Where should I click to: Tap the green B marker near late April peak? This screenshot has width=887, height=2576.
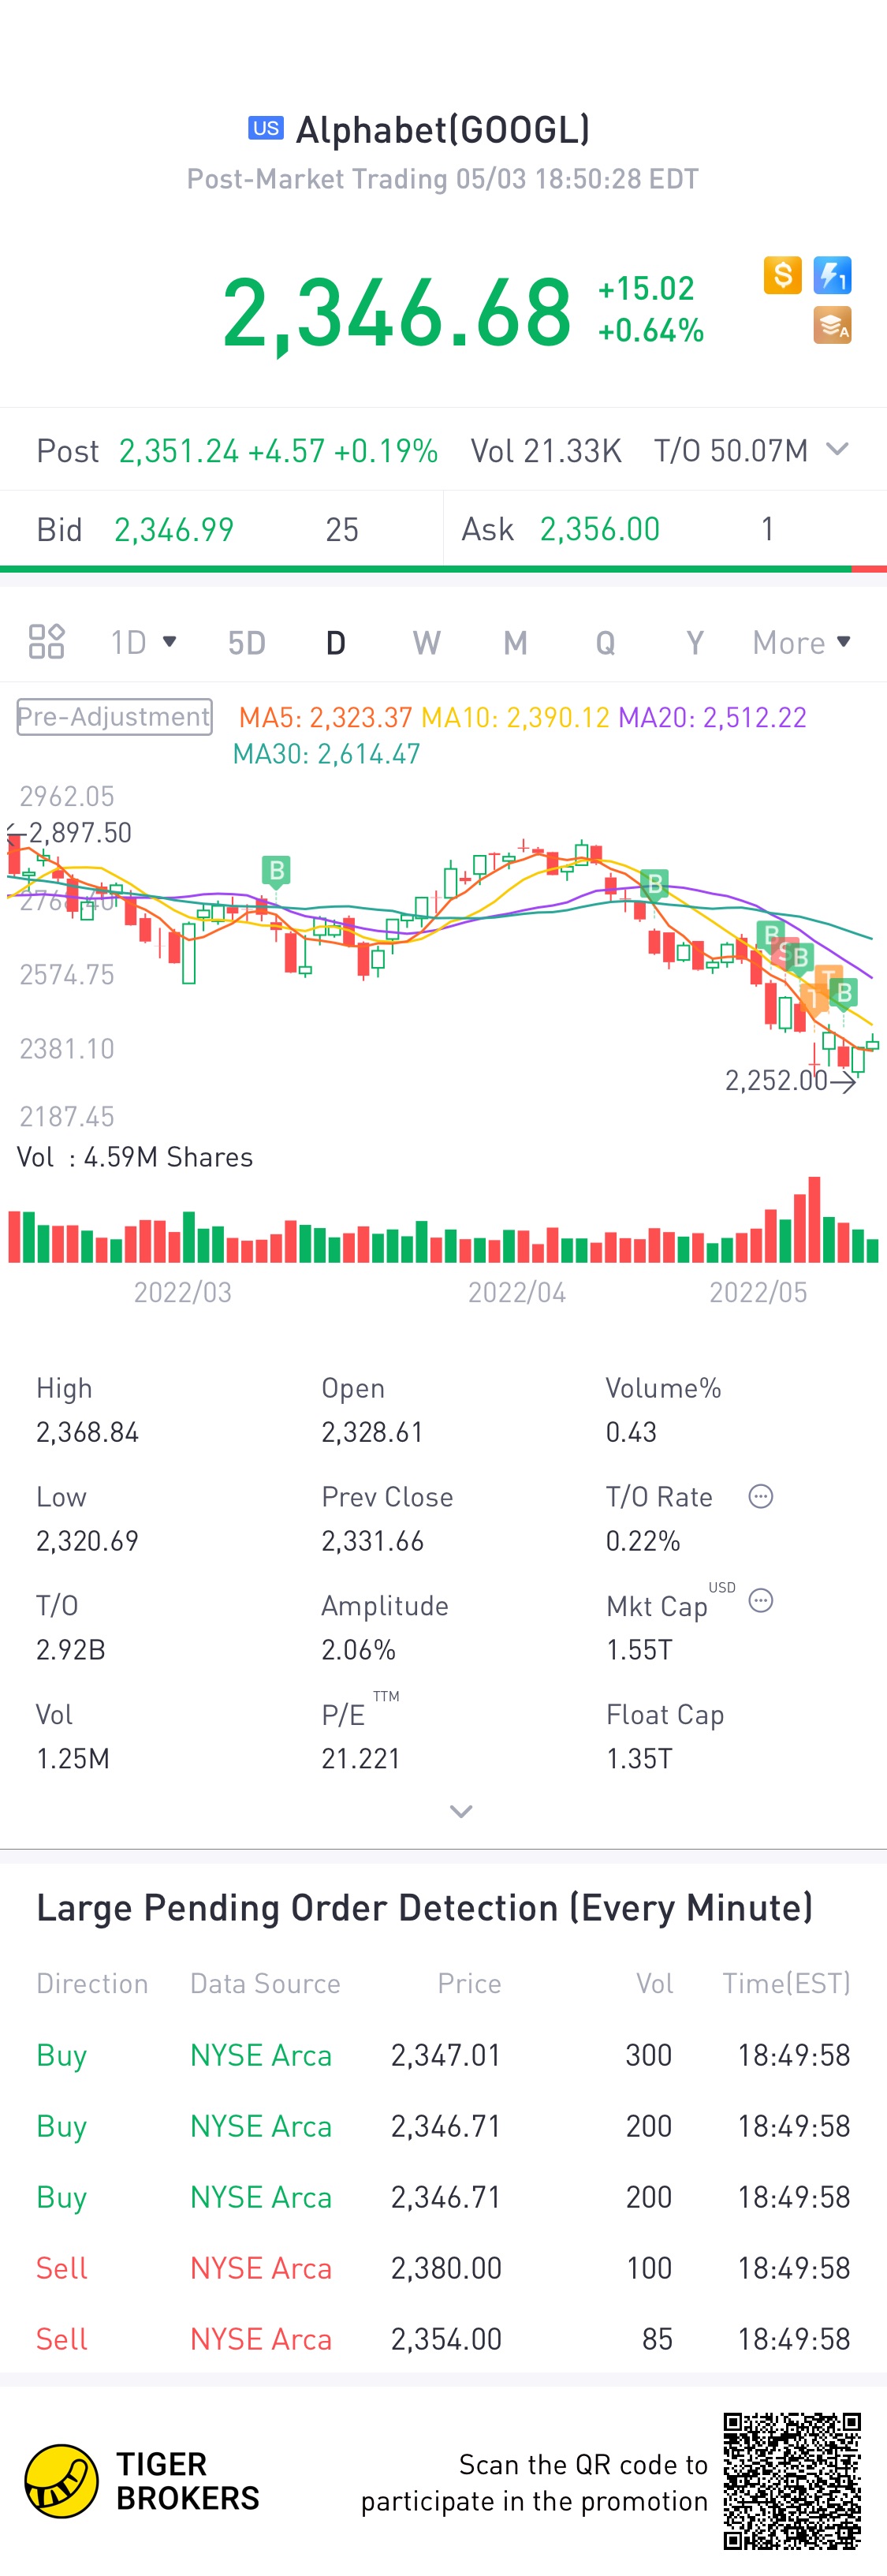(654, 884)
